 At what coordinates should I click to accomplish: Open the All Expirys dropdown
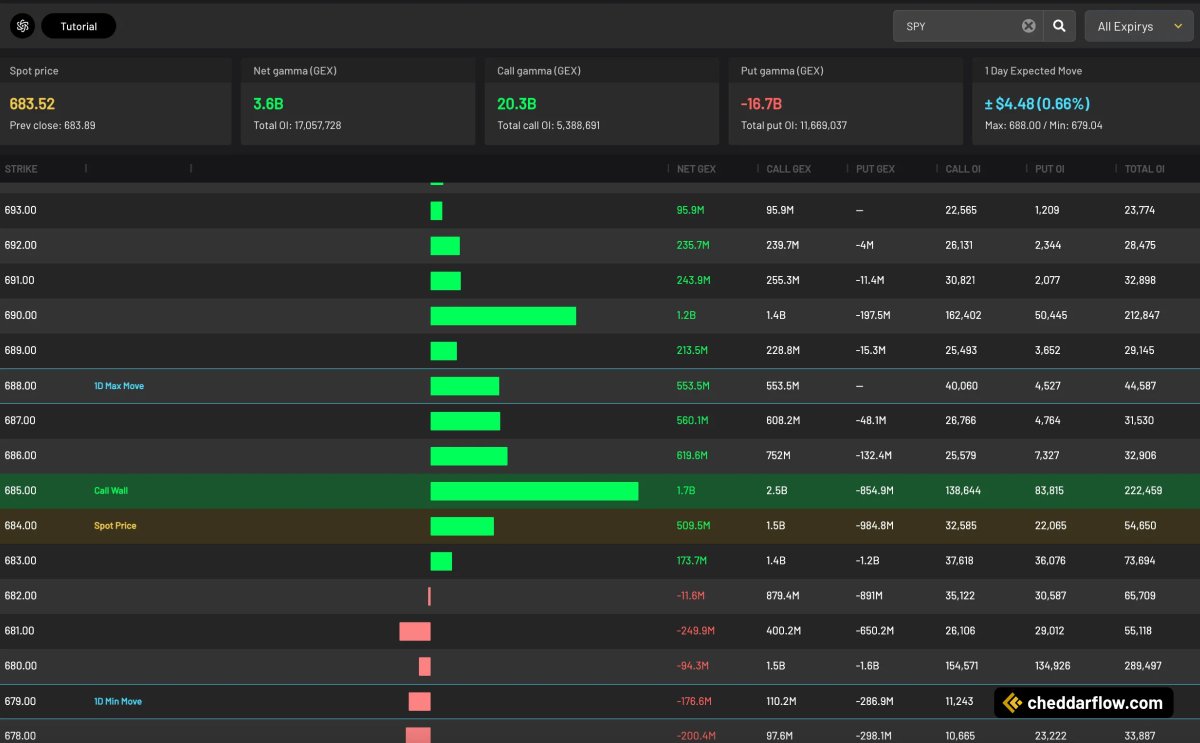click(x=1137, y=25)
